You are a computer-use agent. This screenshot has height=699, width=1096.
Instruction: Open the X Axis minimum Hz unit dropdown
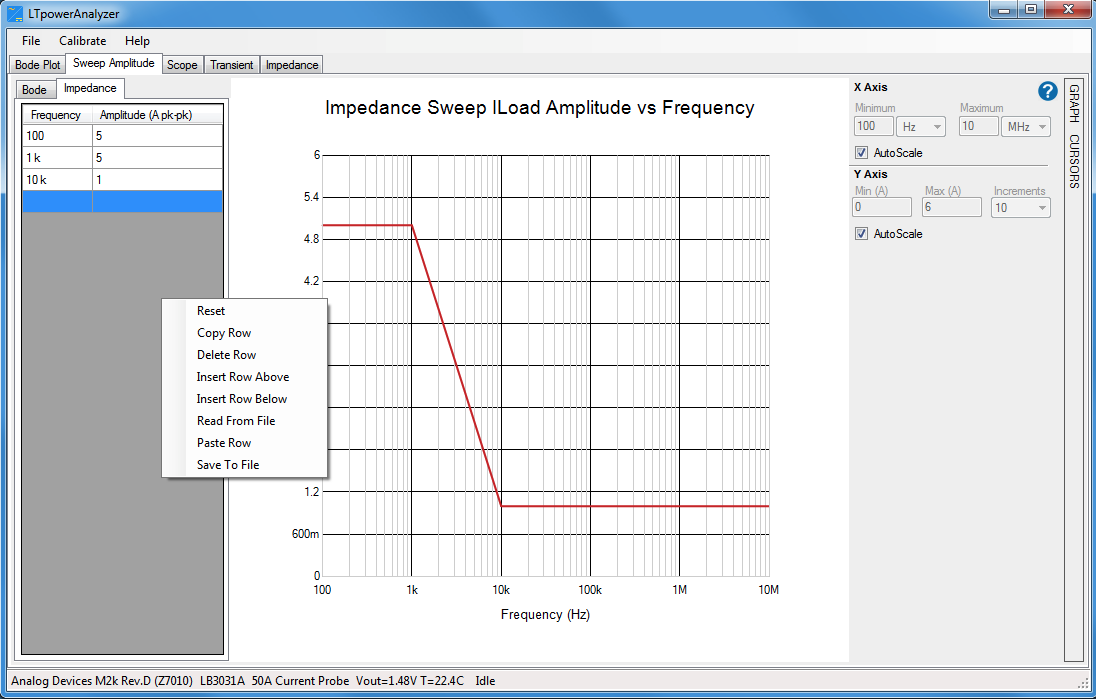tap(922, 127)
